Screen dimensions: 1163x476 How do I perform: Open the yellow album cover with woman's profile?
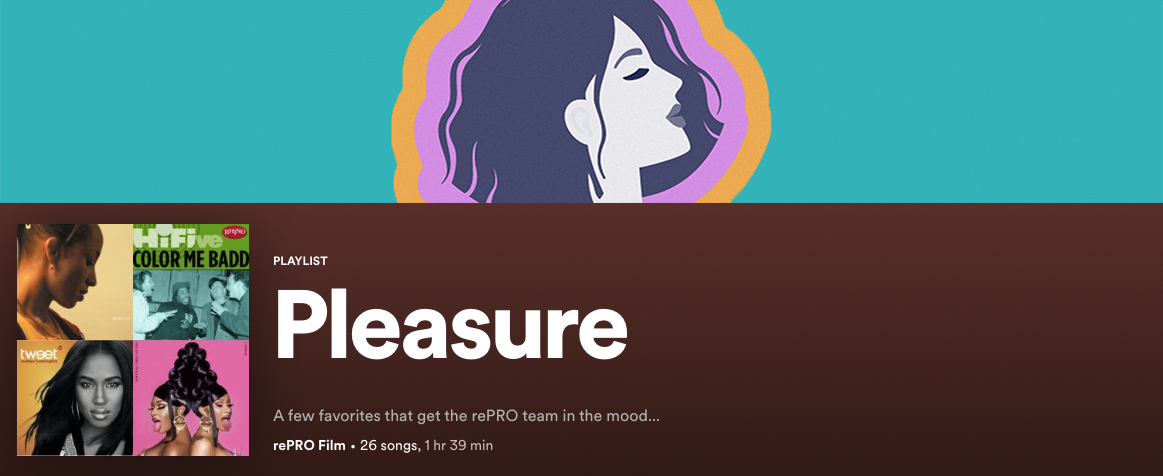pos(75,282)
